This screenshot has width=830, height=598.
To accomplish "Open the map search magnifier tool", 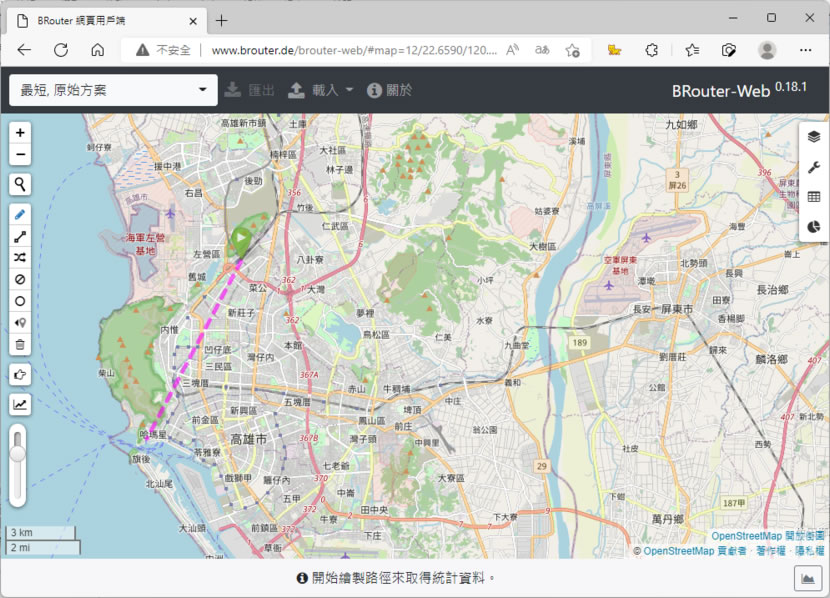I will pyautogui.click(x=20, y=184).
